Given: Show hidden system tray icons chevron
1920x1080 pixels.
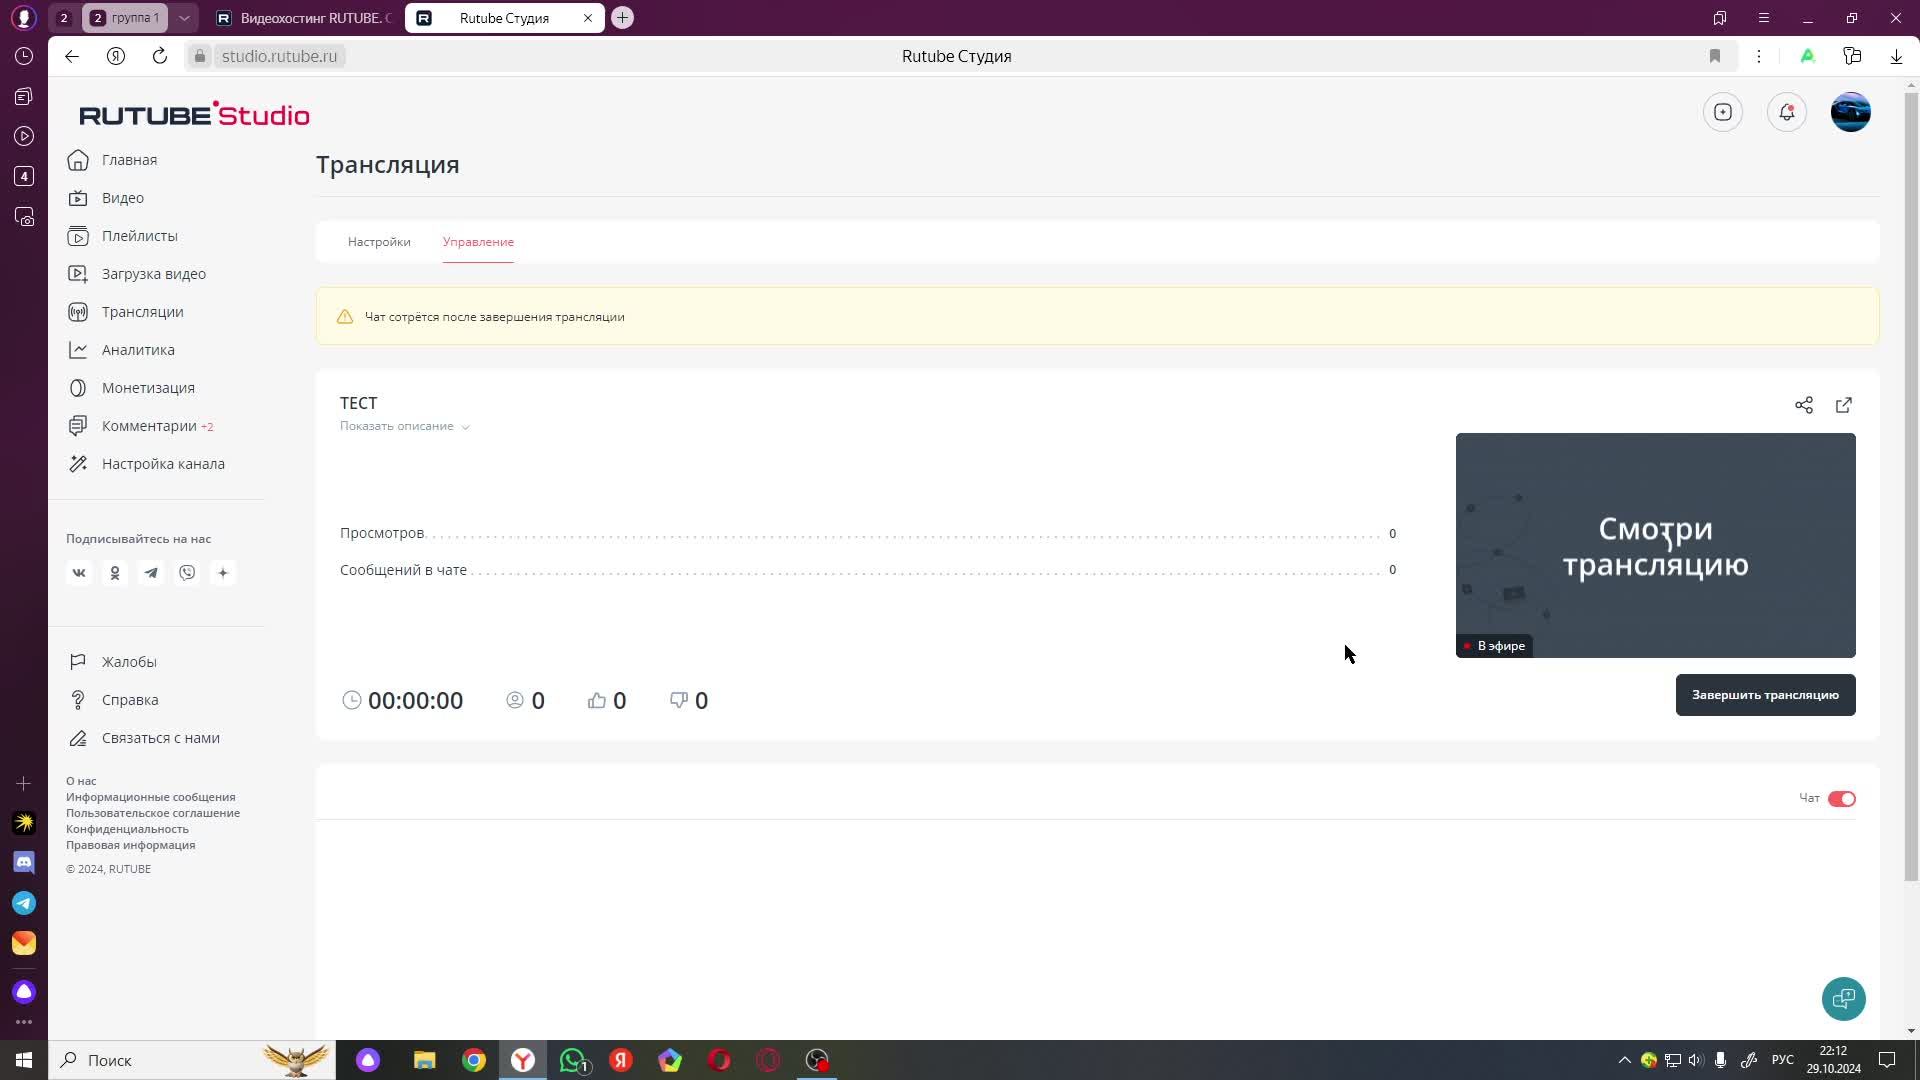Looking at the screenshot, I should point(1624,1060).
